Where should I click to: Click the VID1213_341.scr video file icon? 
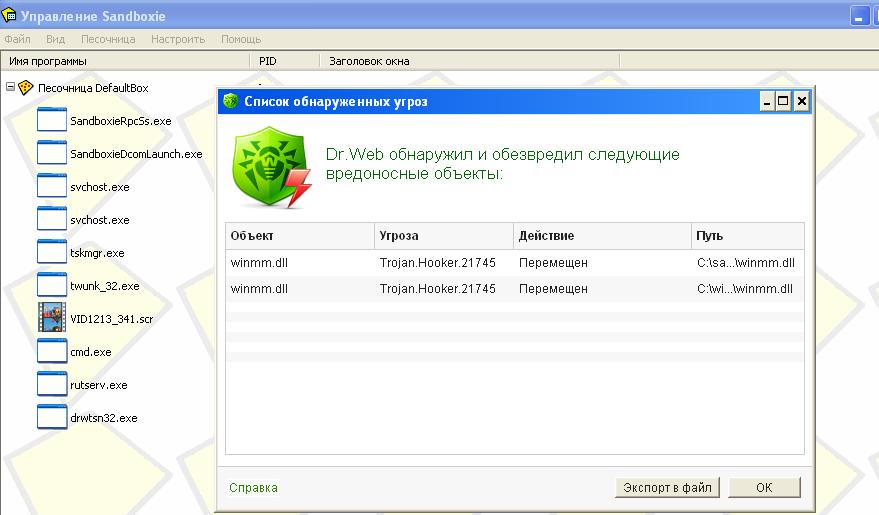51,318
